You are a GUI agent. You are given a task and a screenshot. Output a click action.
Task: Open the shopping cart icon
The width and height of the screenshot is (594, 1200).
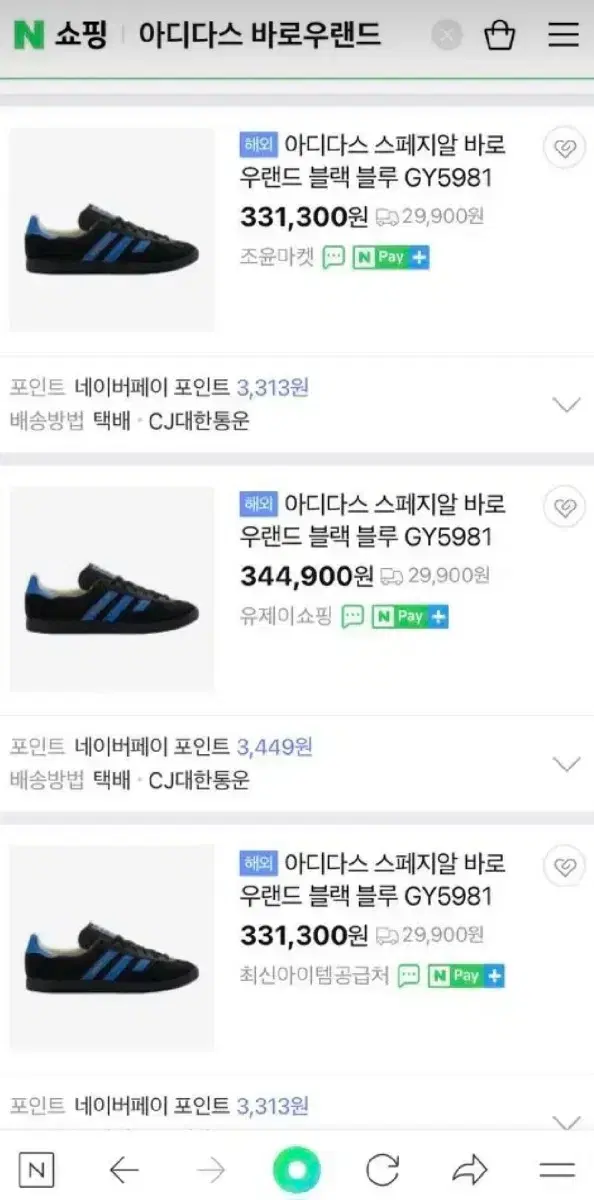(x=499, y=34)
